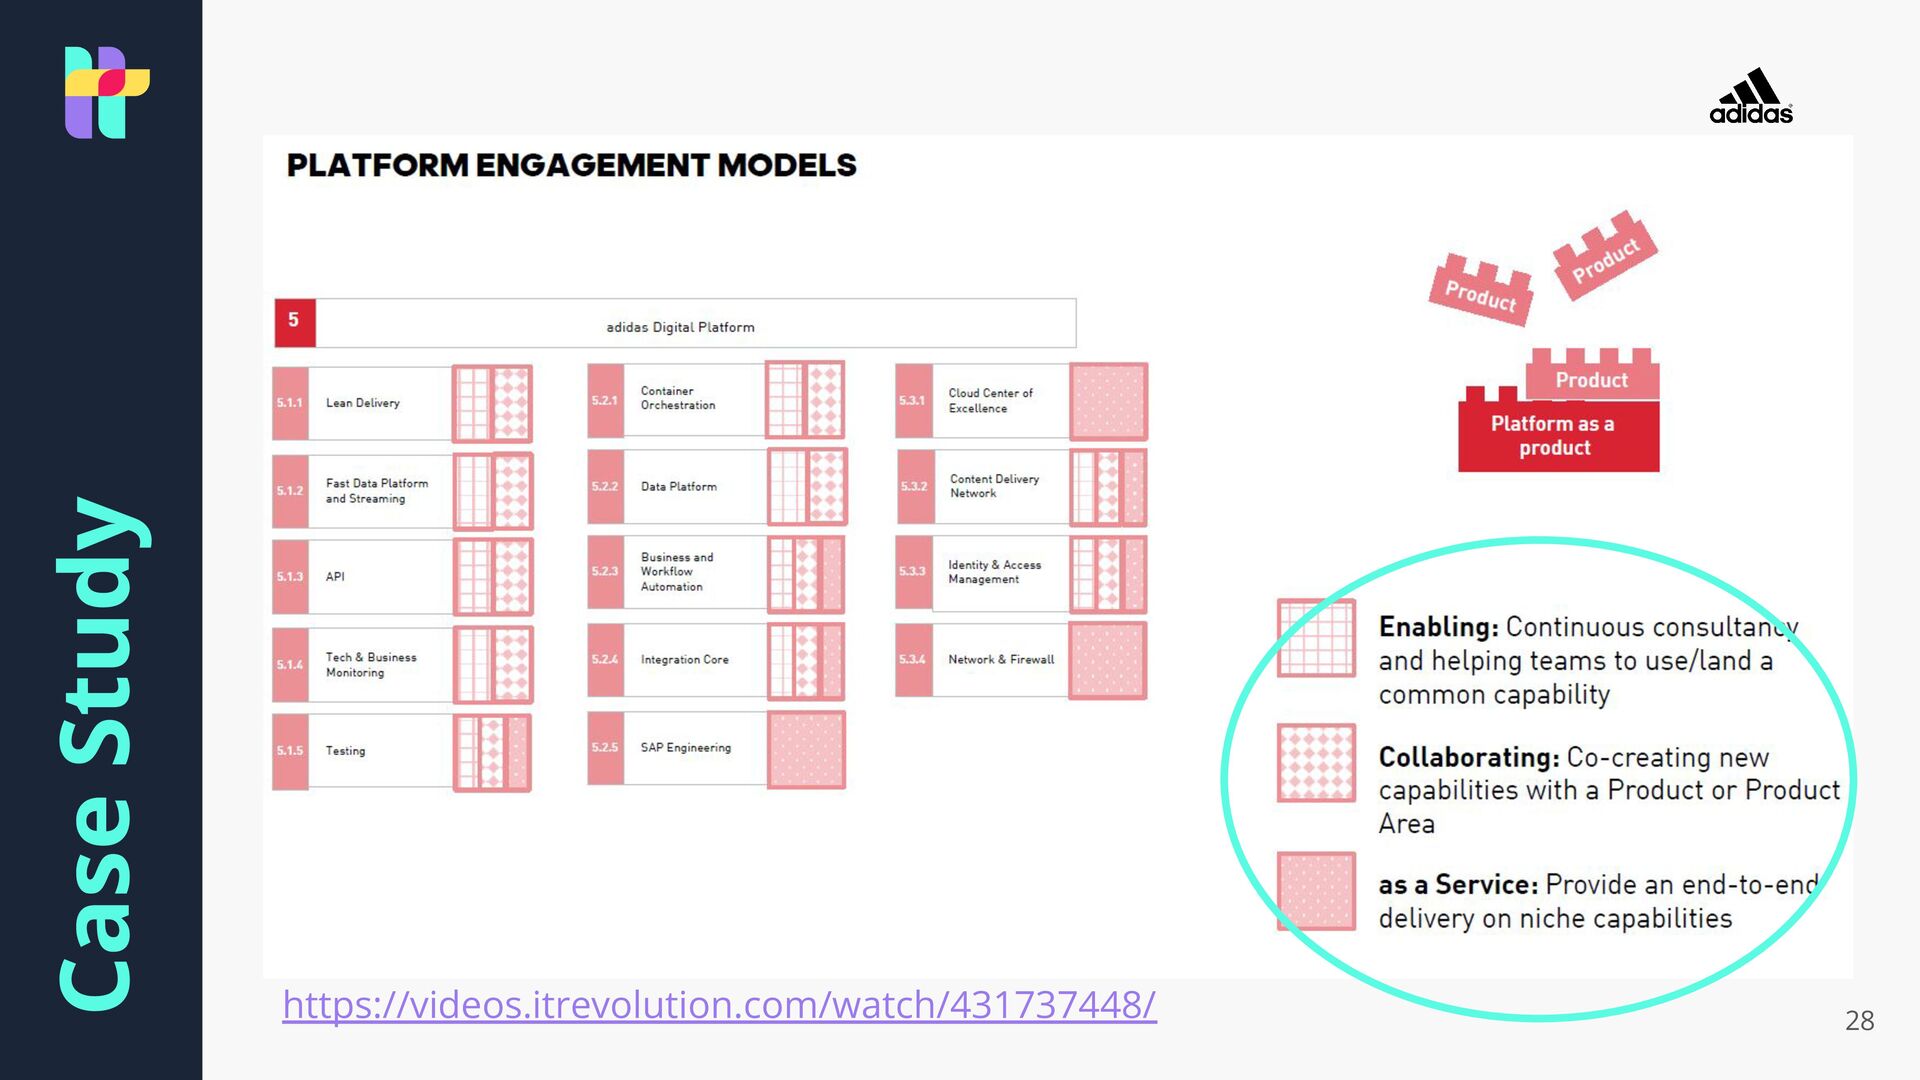Click the Network & Firewall pattern icon
This screenshot has height=1080, width=1920.
coord(1108,661)
